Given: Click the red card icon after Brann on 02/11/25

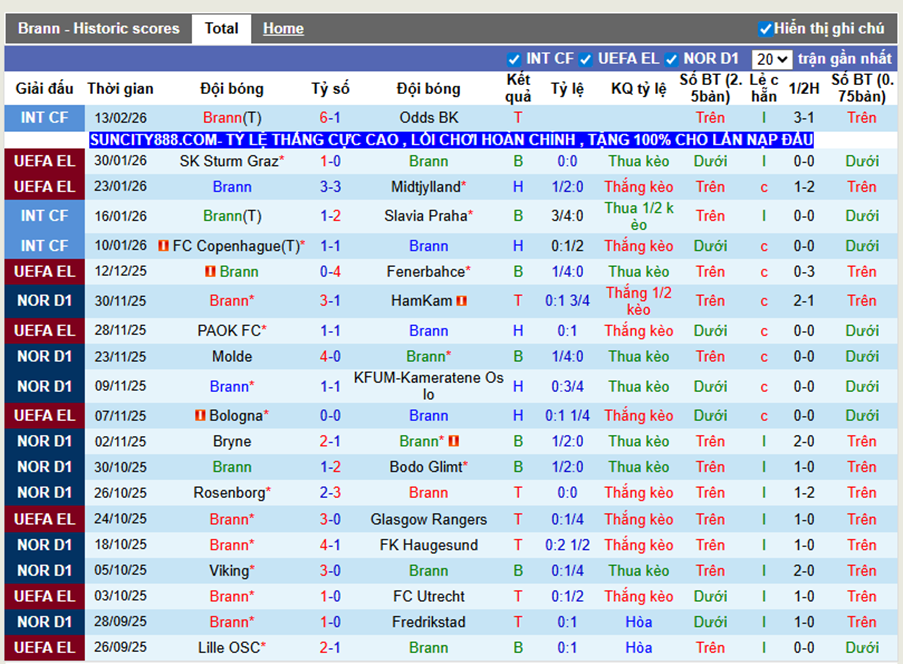Looking at the screenshot, I should 454,441.
